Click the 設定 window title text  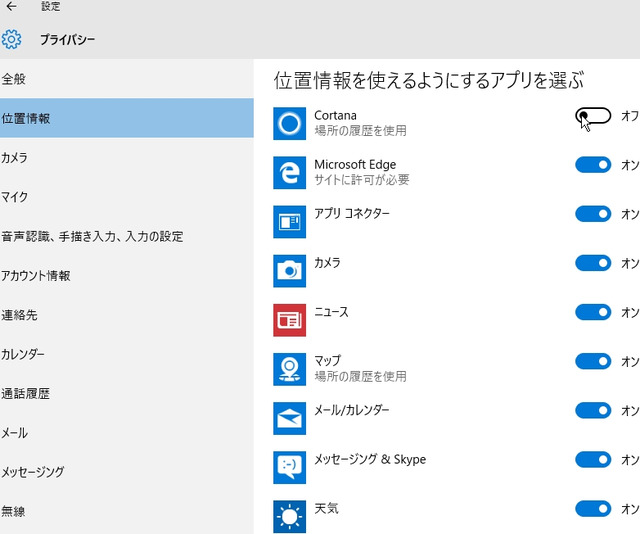click(51, 7)
